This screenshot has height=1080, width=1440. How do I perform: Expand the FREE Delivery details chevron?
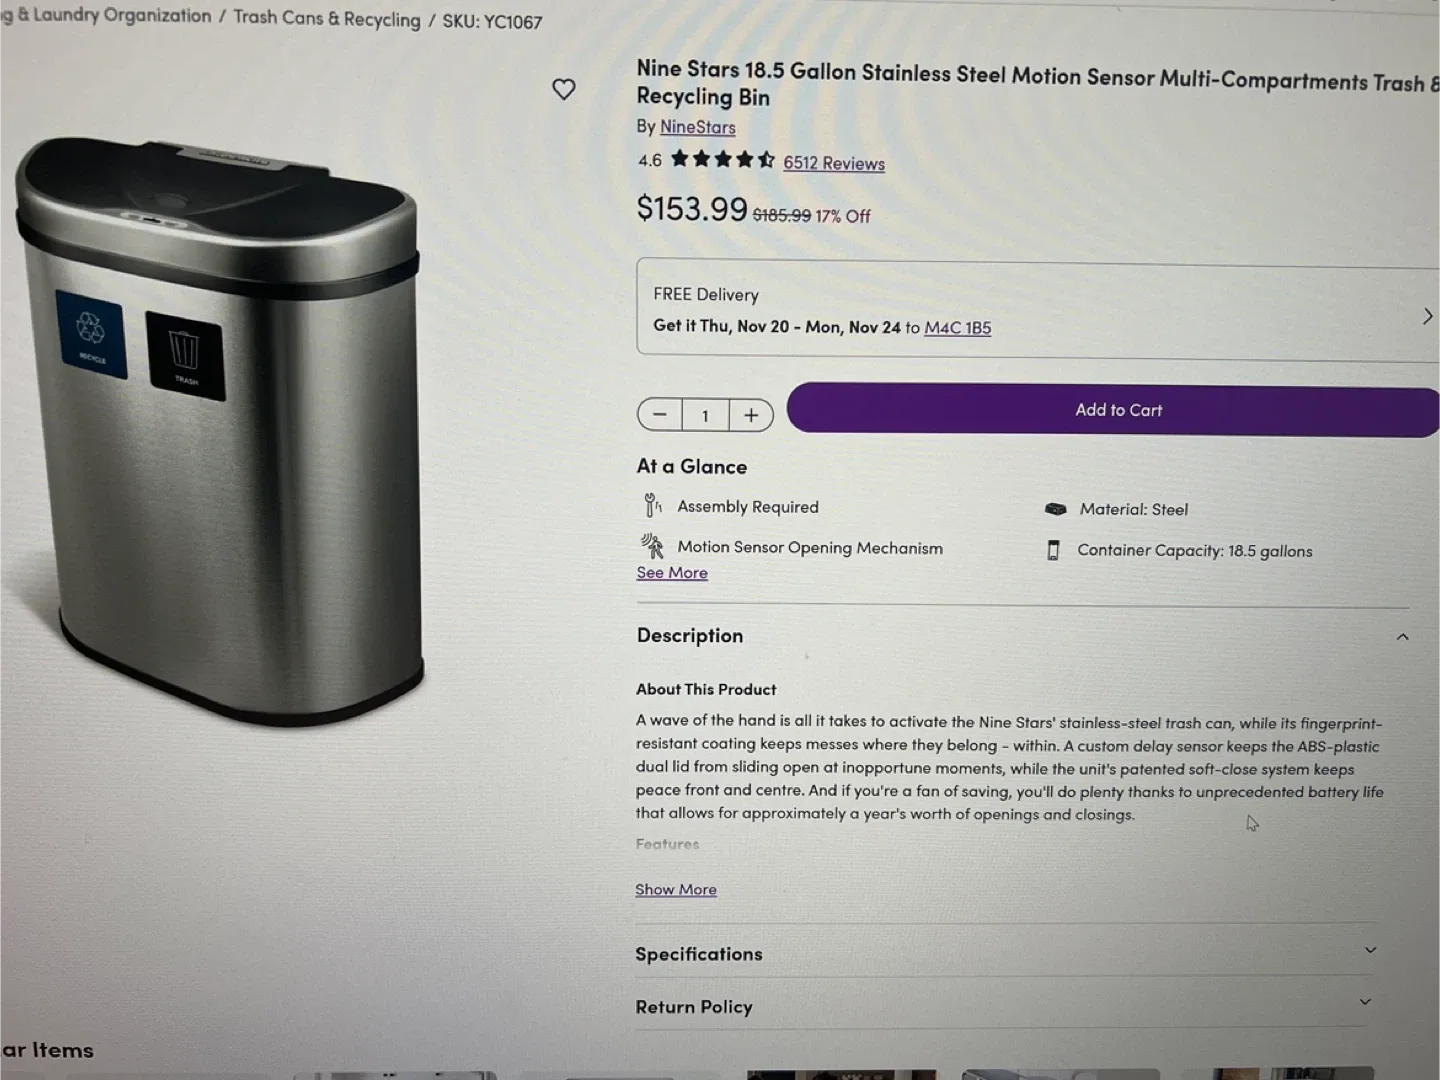(x=1427, y=315)
